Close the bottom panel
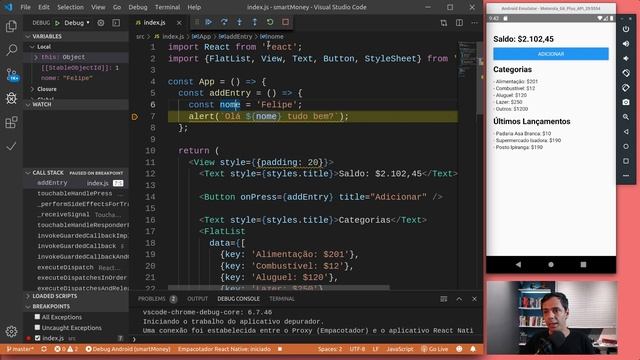 click(474, 299)
